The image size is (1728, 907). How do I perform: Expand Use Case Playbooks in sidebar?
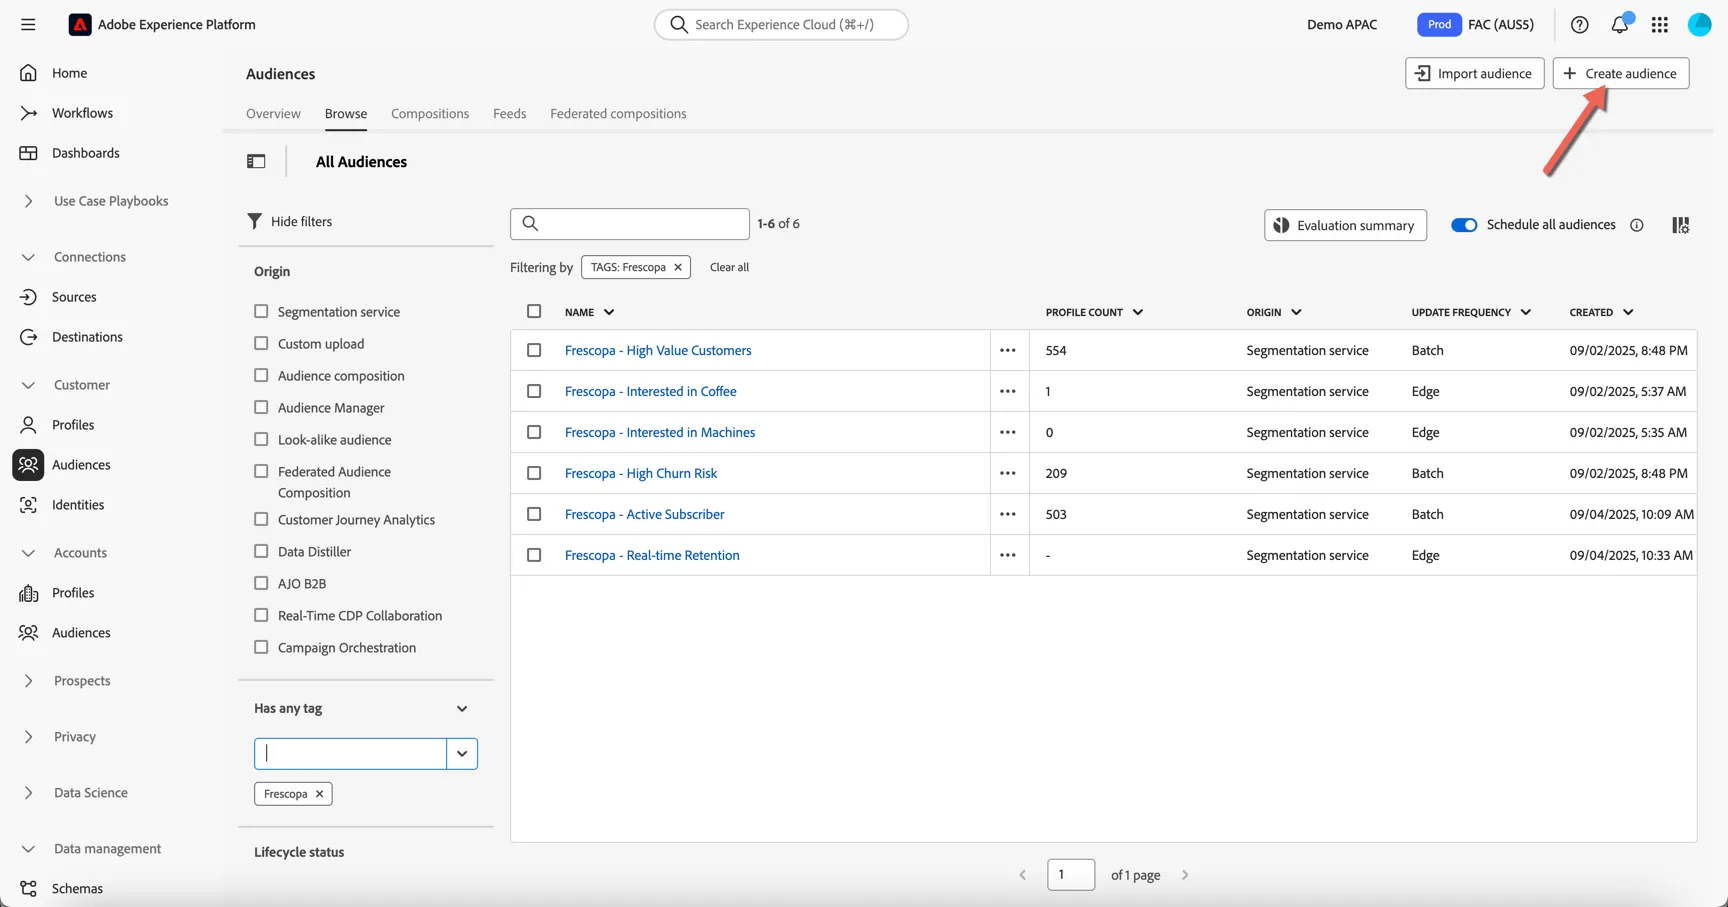click(x=28, y=201)
